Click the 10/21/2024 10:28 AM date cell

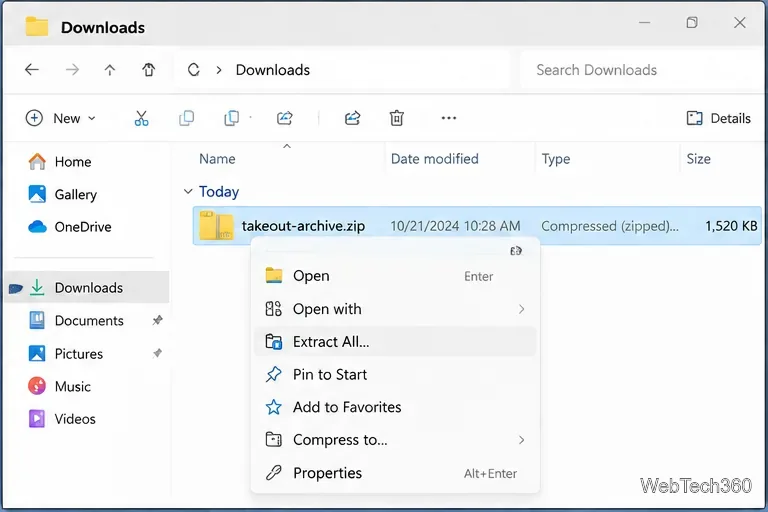tap(455, 226)
